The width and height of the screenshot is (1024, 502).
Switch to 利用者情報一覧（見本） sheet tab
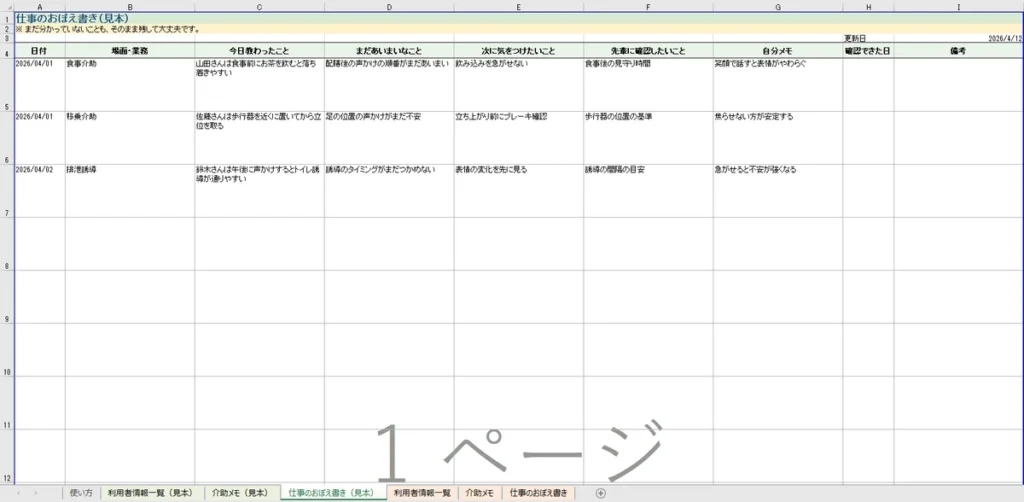pyautogui.click(x=150, y=493)
